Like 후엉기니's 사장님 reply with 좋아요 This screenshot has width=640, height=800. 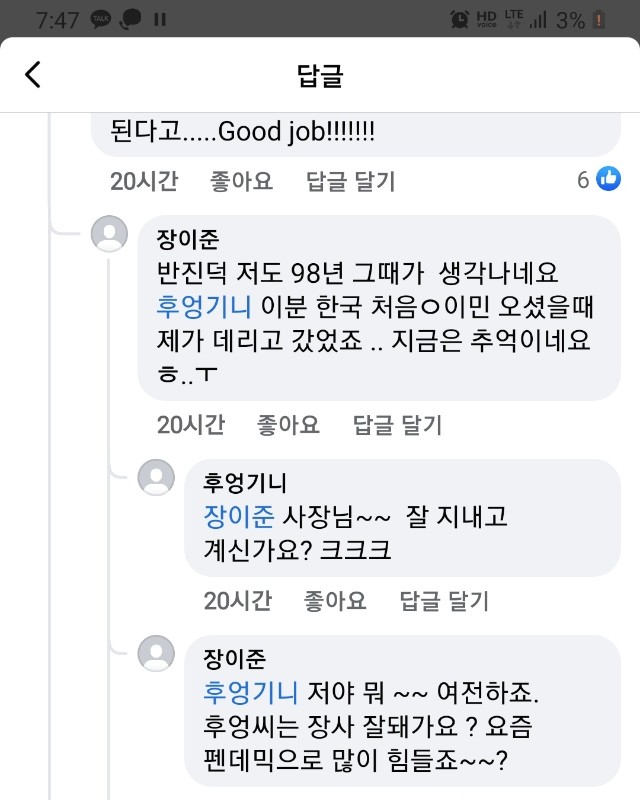pos(335,600)
